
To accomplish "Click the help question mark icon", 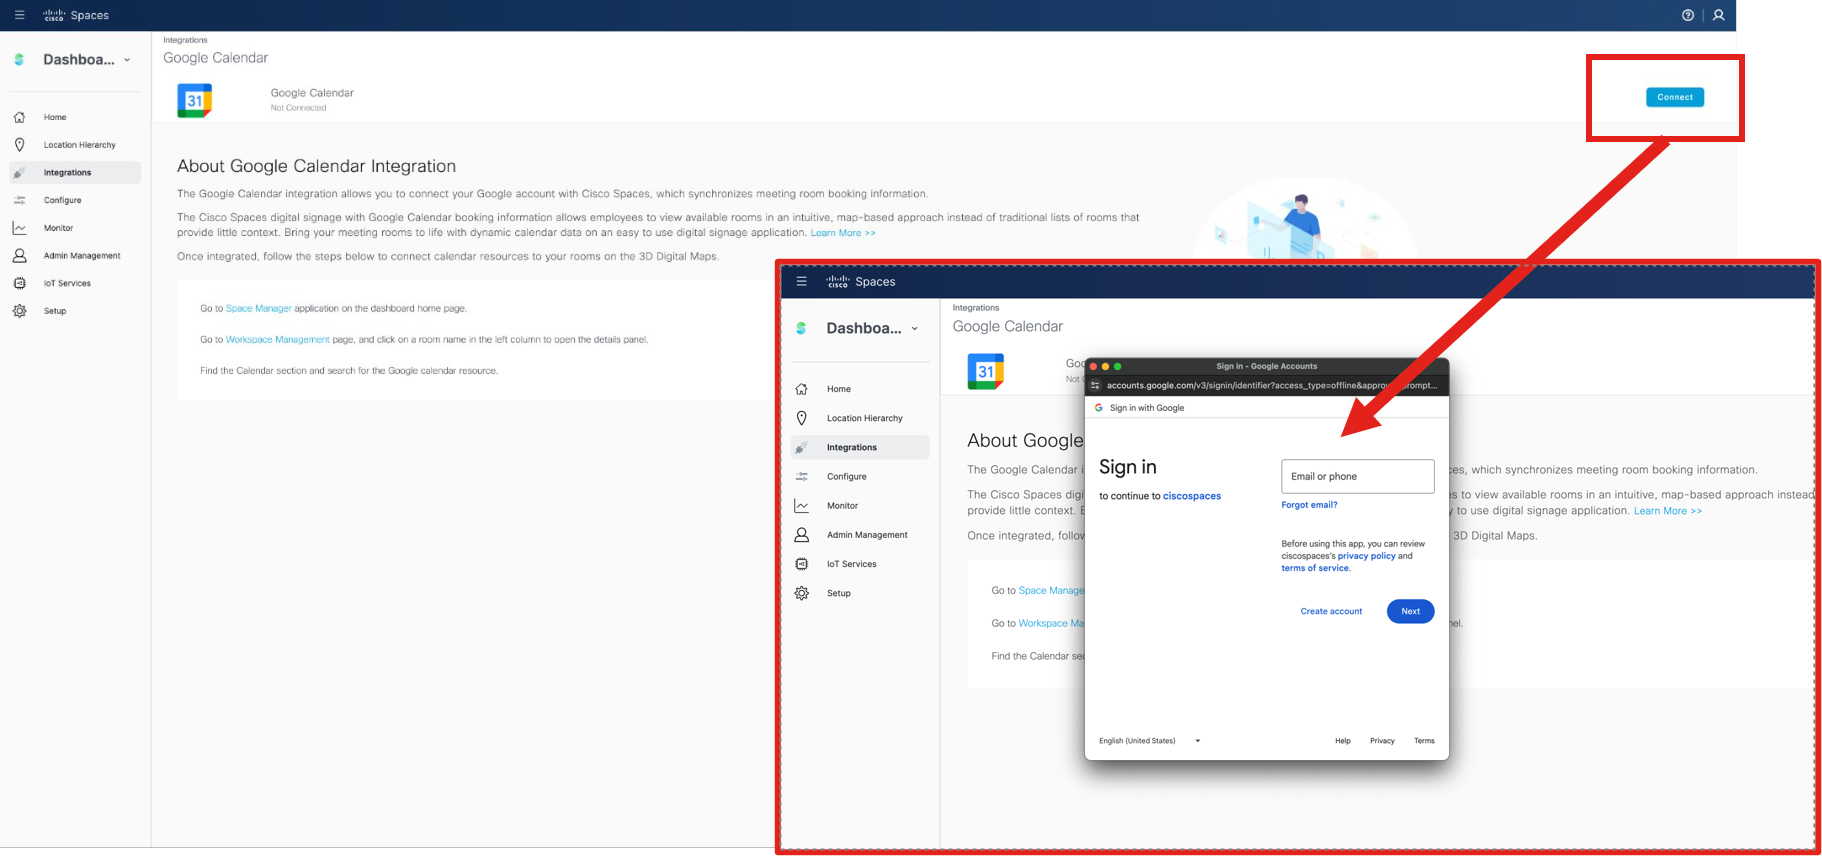I will point(1688,15).
